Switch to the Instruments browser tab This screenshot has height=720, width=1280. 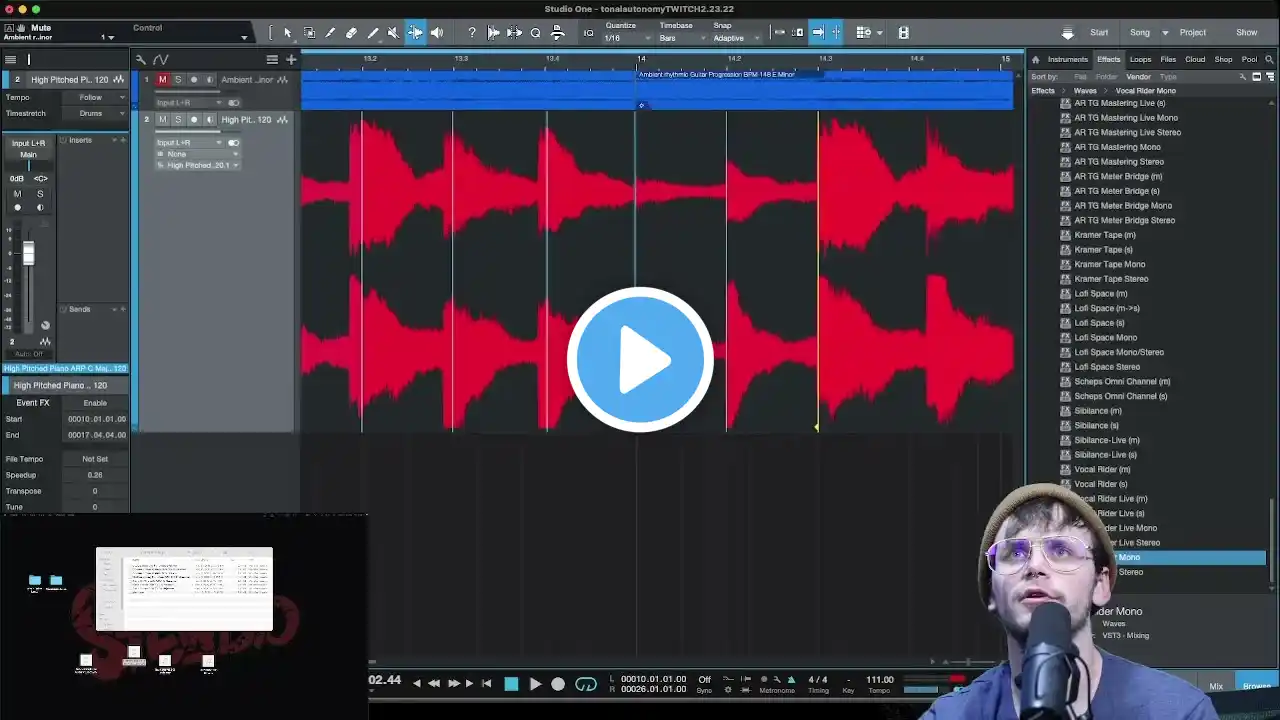click(1068, 60)
